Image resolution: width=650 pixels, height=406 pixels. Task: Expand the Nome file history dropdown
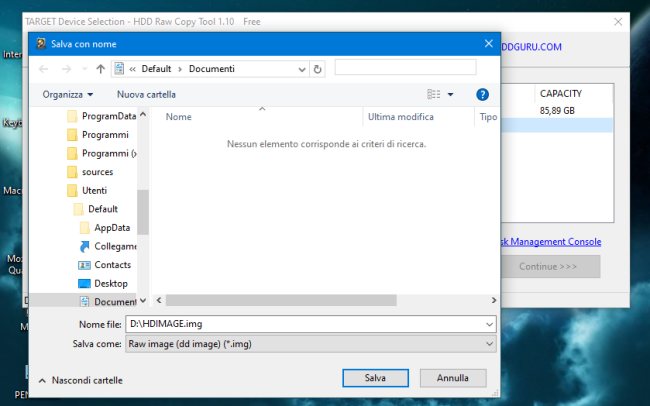489,324
